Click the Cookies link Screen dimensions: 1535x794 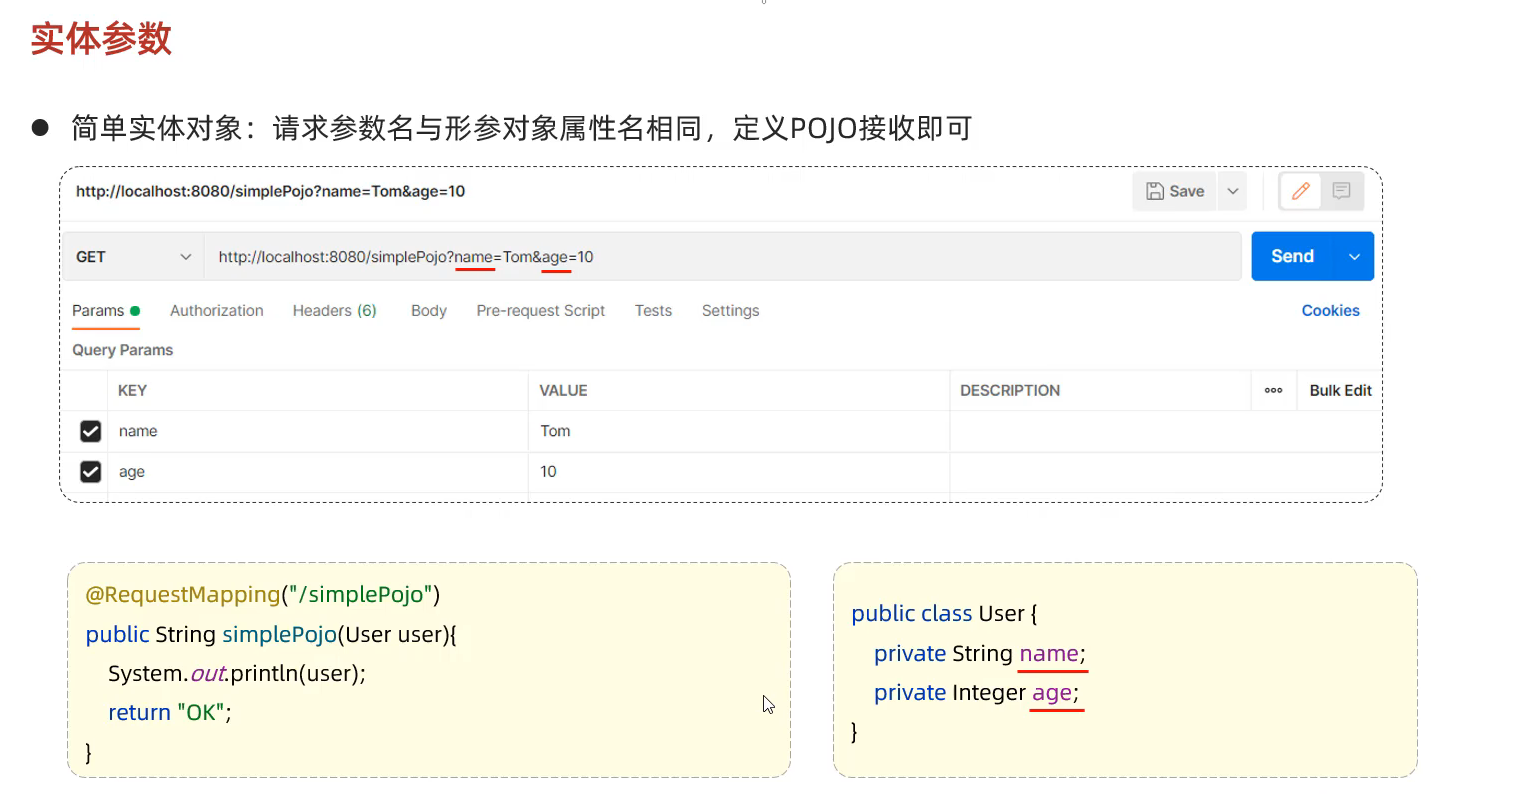[x=1330, y=311]
